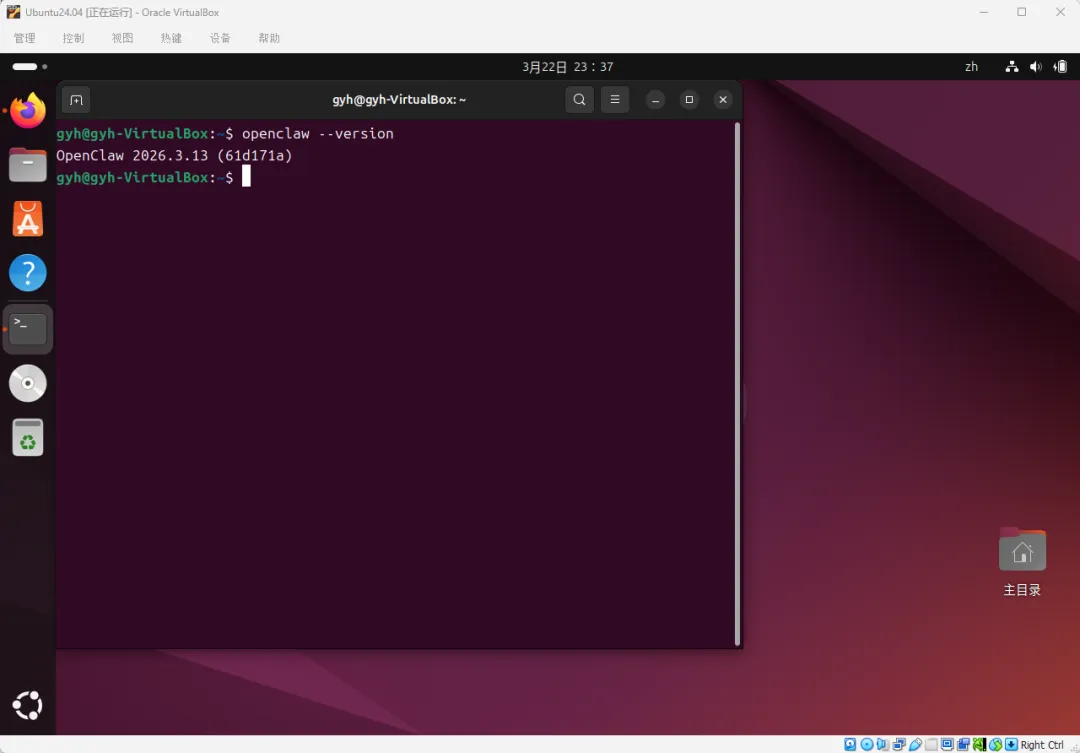
Task: Click the VirtualBox optical drive status icon
Action: [x=867, y=744]
